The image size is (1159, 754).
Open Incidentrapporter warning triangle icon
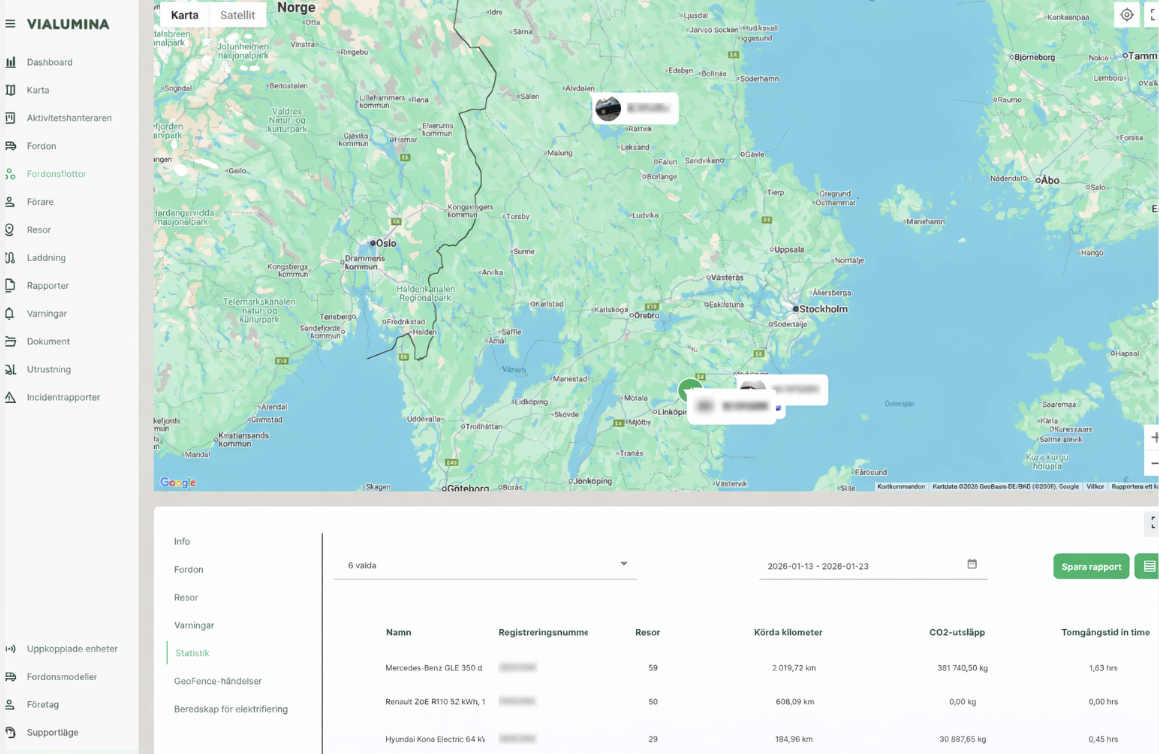pos(11,398)
